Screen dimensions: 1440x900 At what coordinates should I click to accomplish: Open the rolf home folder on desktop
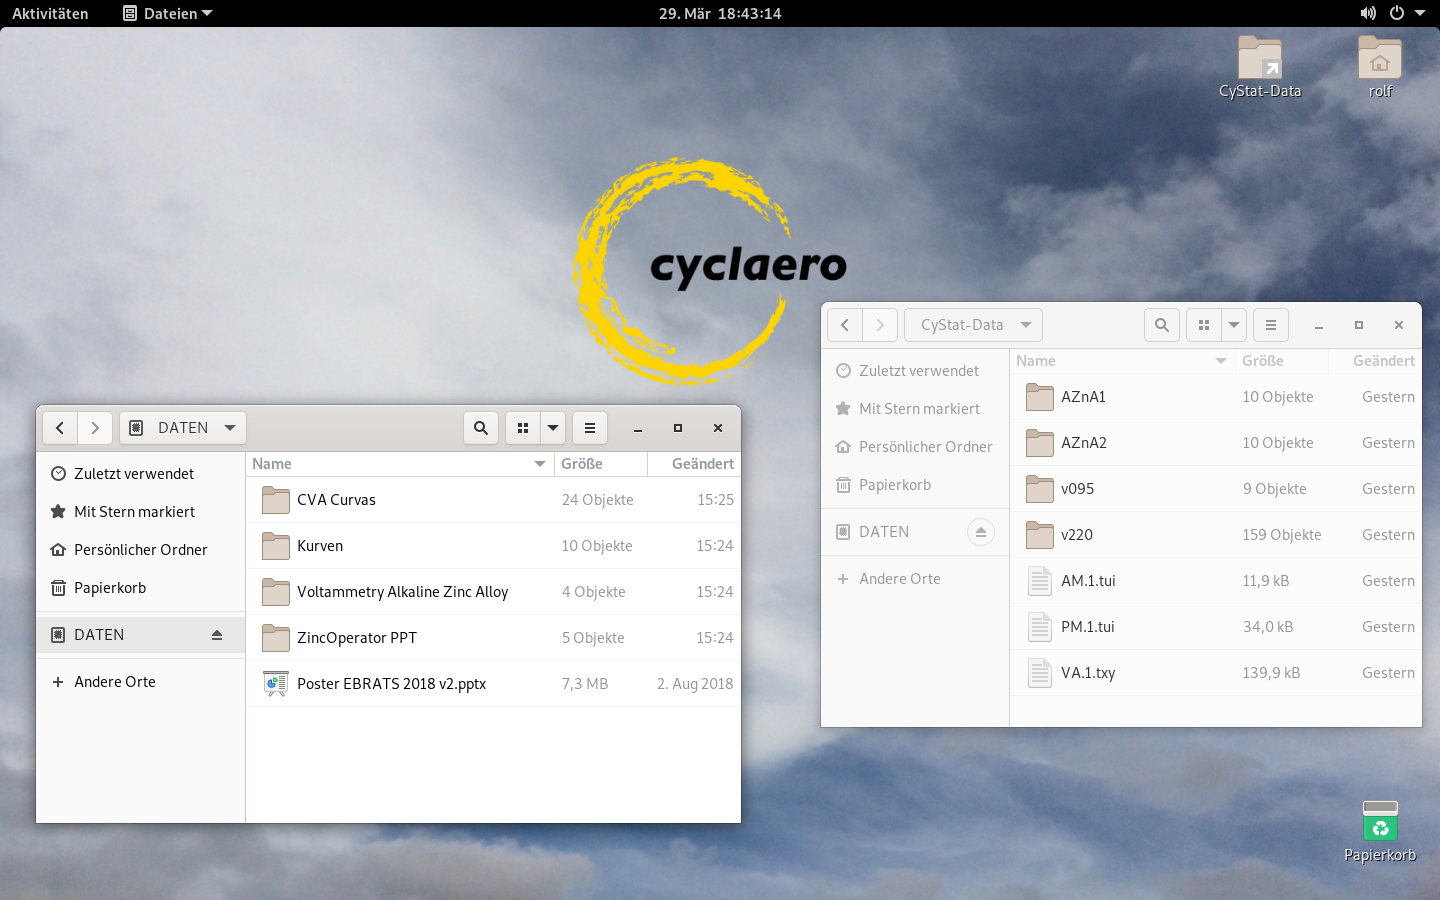coord(1380,60)
